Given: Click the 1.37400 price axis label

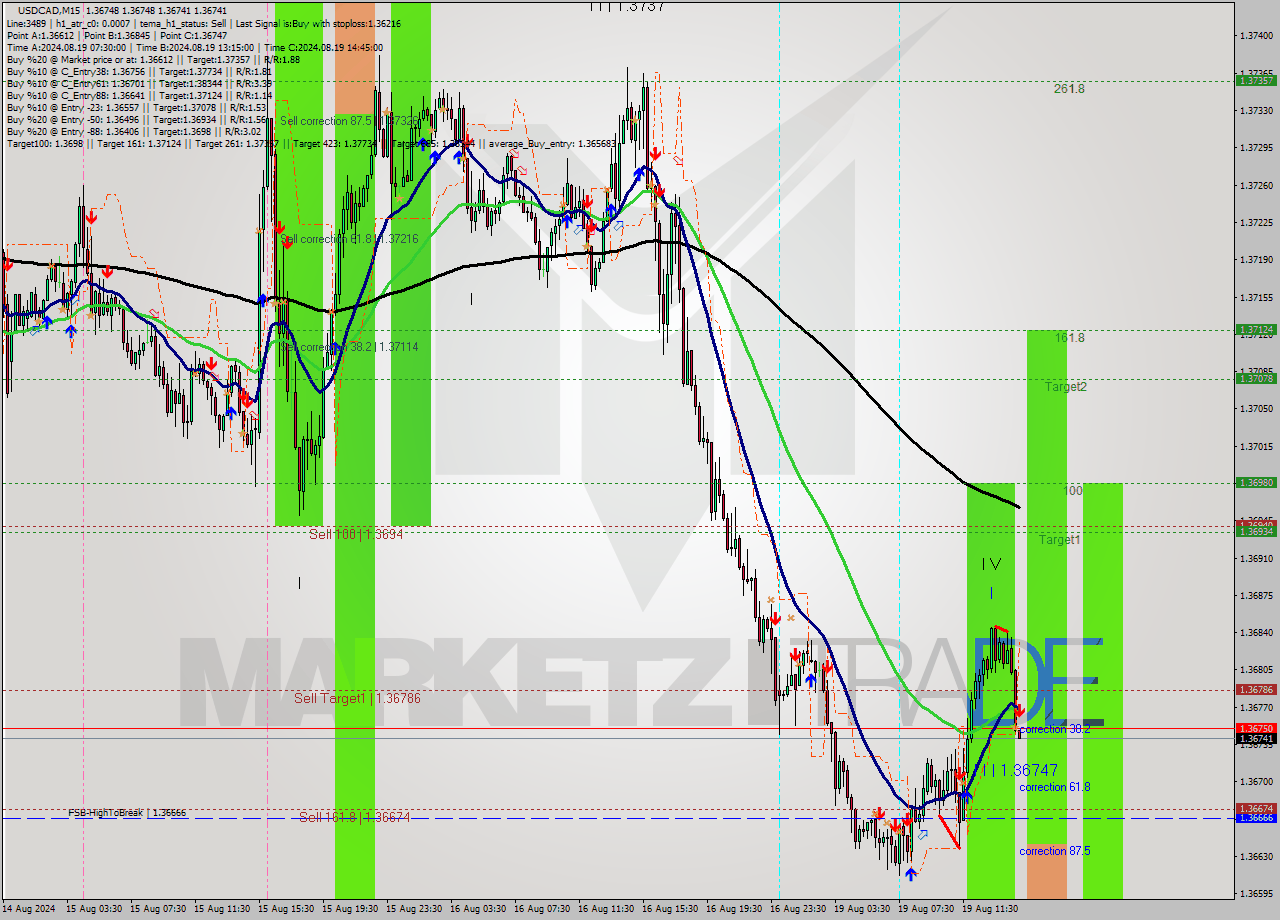Looking at the screenshot, I should click(1256, 35).
